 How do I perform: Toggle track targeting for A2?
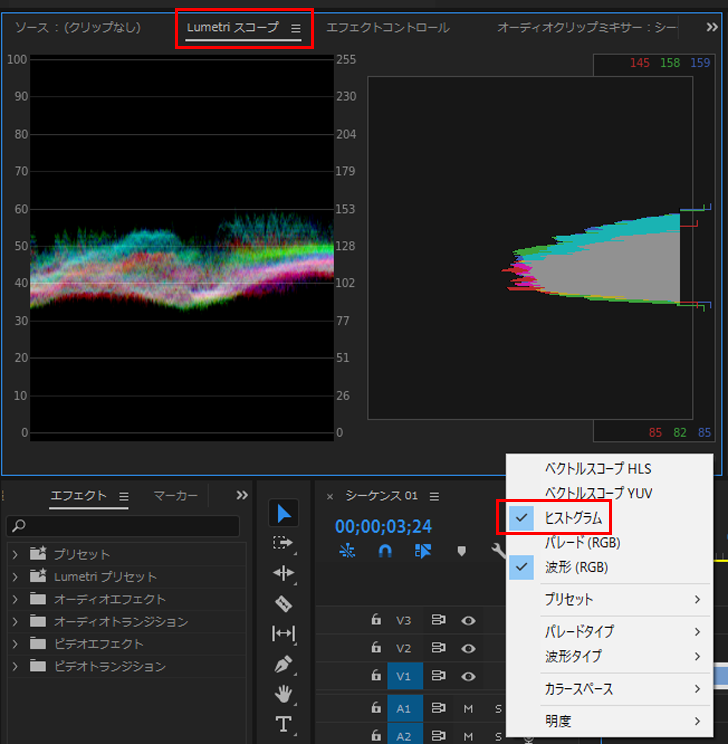(x=405, y=735)
